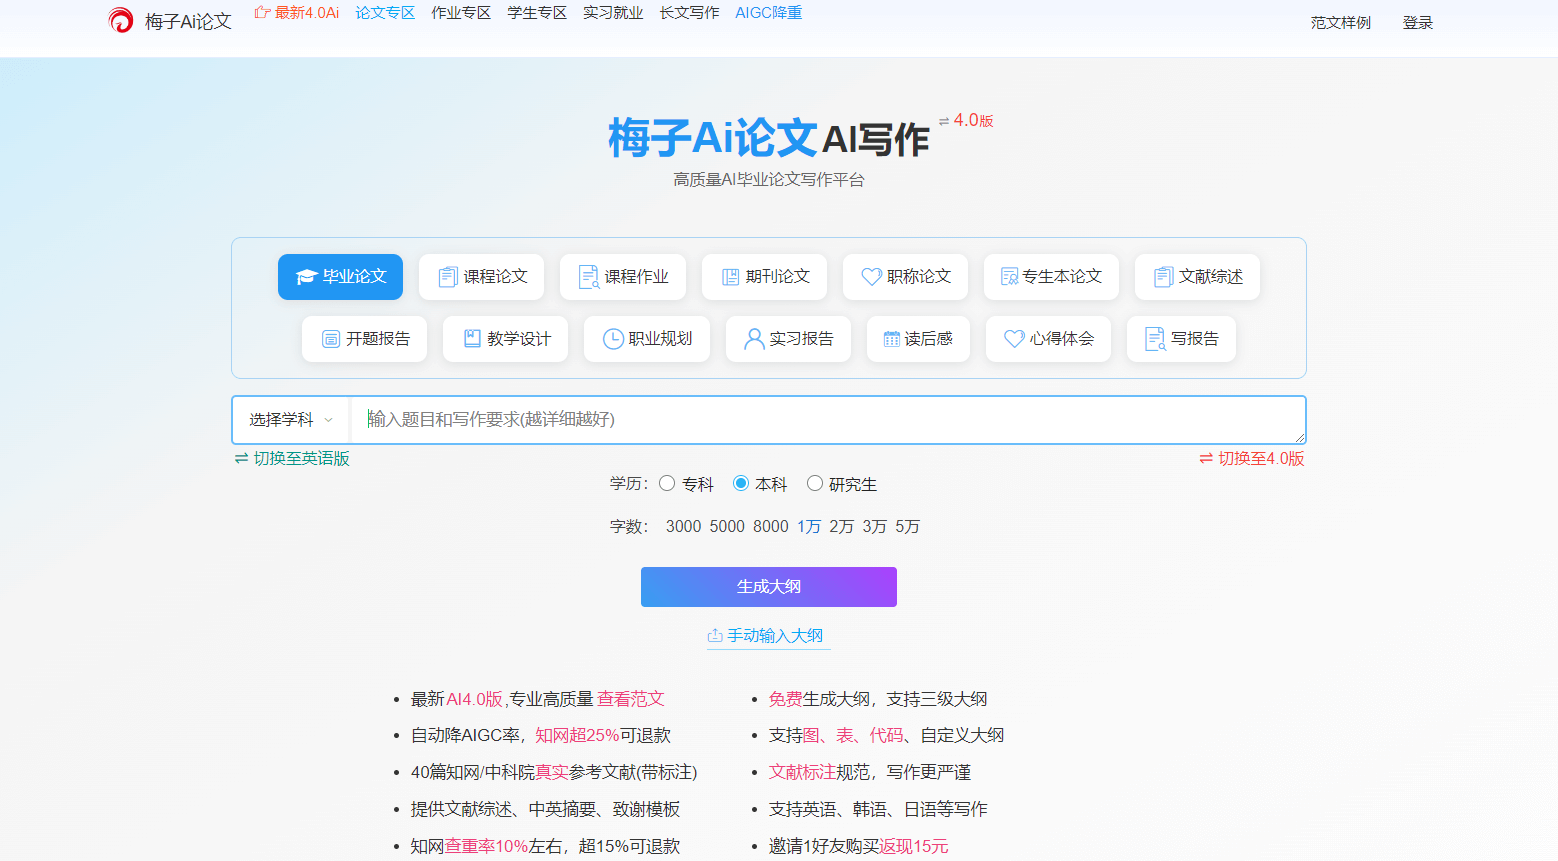Click the 开题报告 clipboard icon

331,339
